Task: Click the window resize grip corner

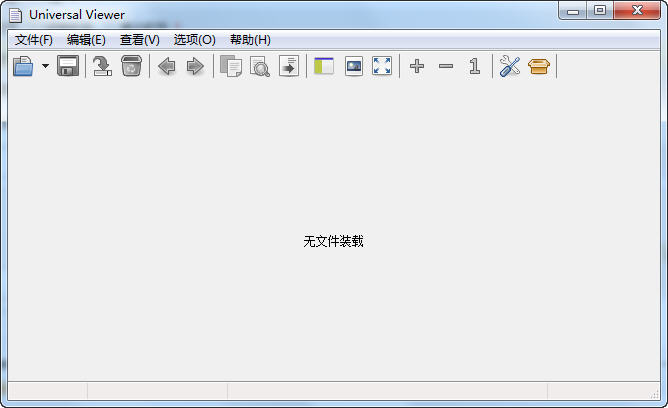Action: point(655,395)
